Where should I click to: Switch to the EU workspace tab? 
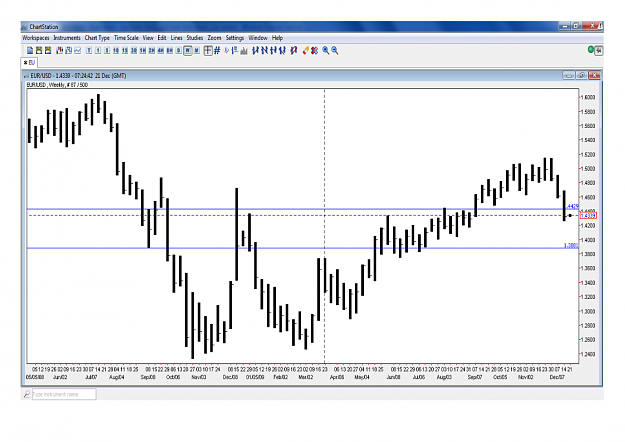(29, 63)
